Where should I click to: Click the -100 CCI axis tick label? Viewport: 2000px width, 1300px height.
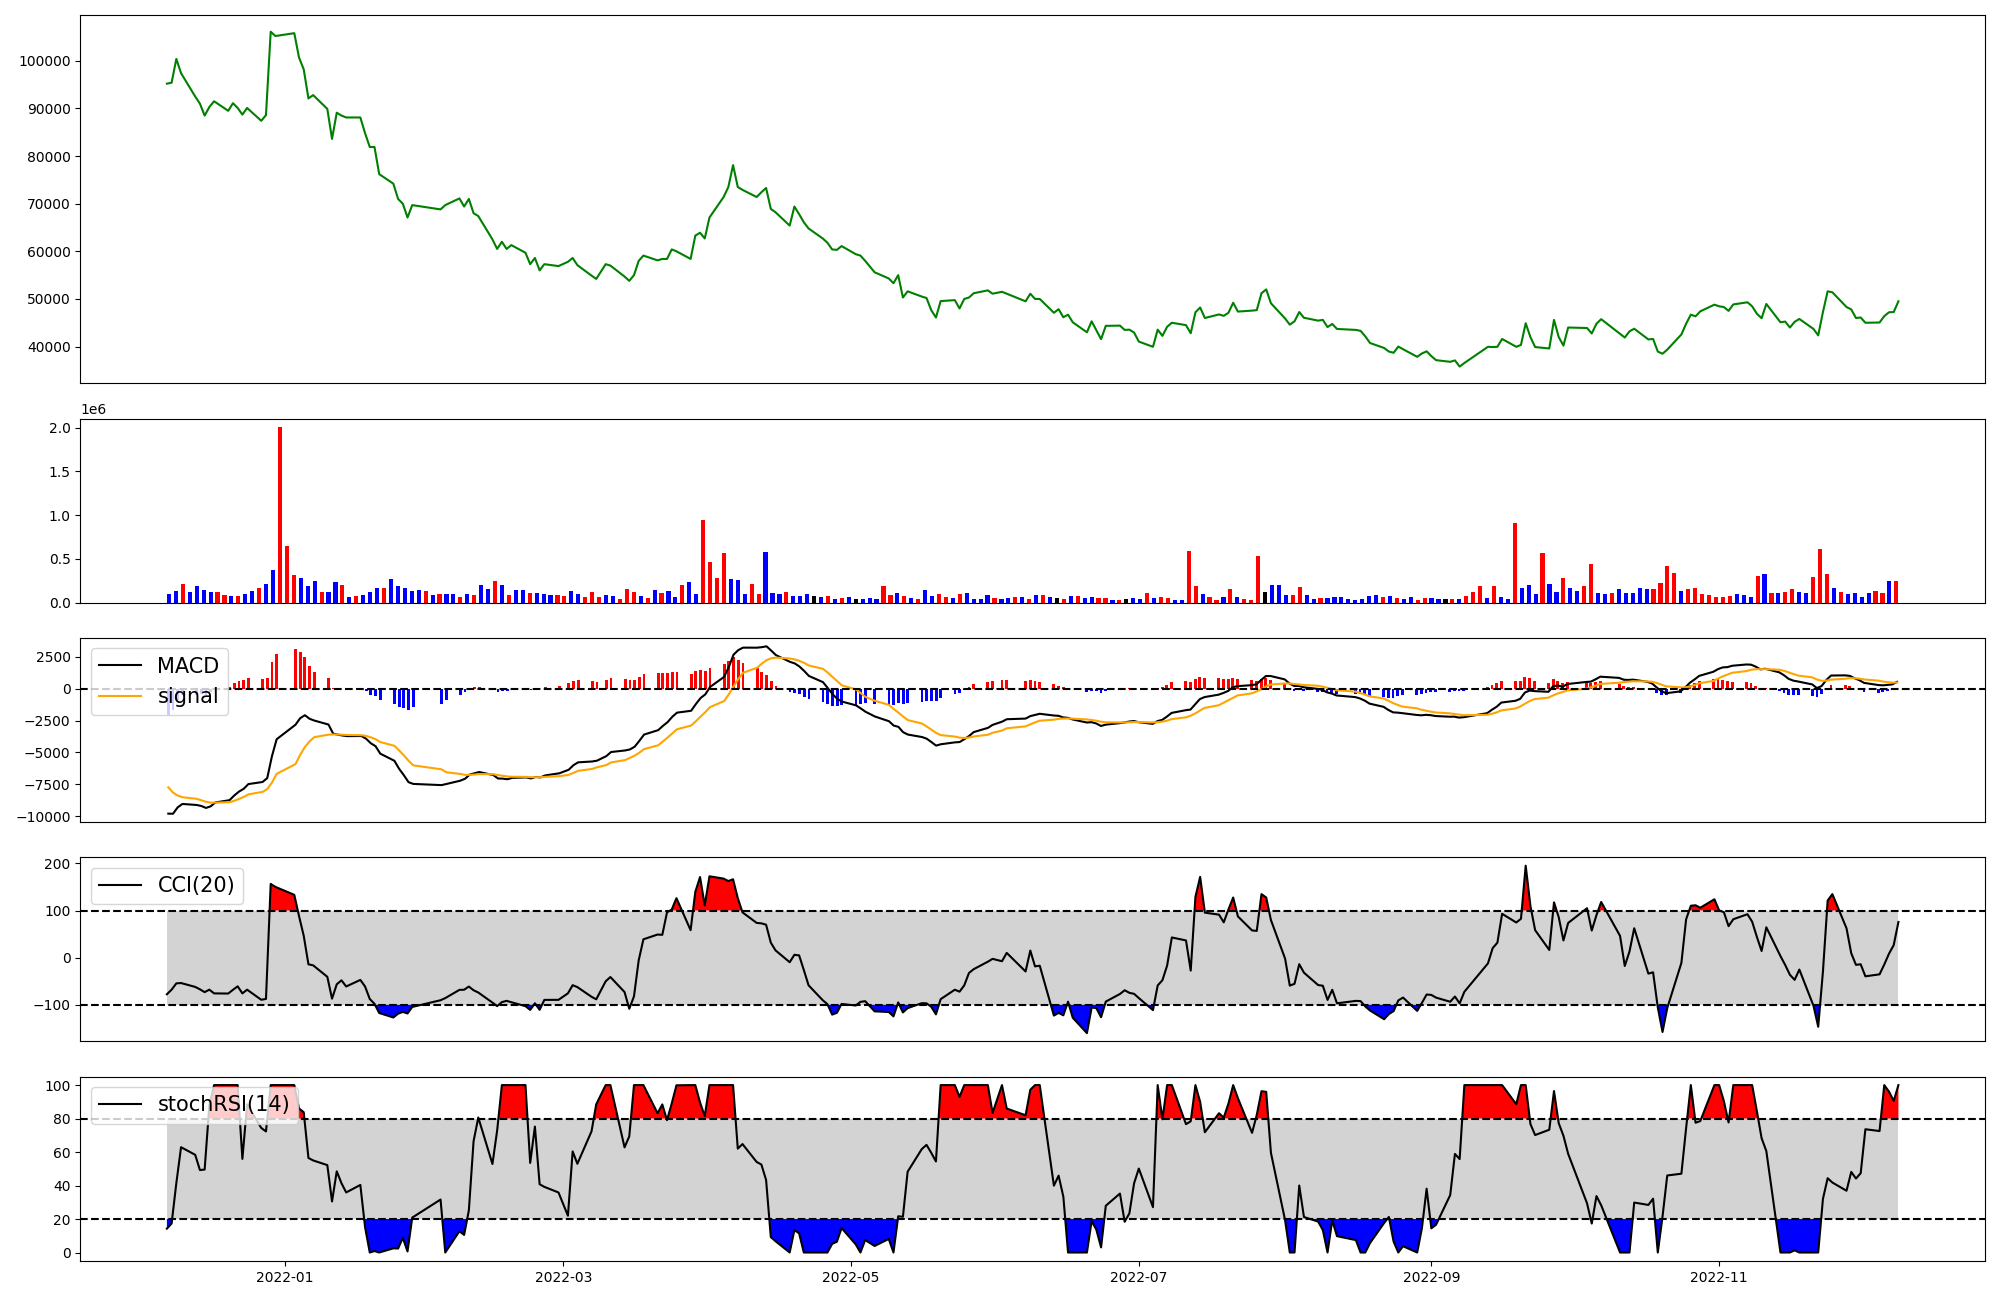point(52,1005)
